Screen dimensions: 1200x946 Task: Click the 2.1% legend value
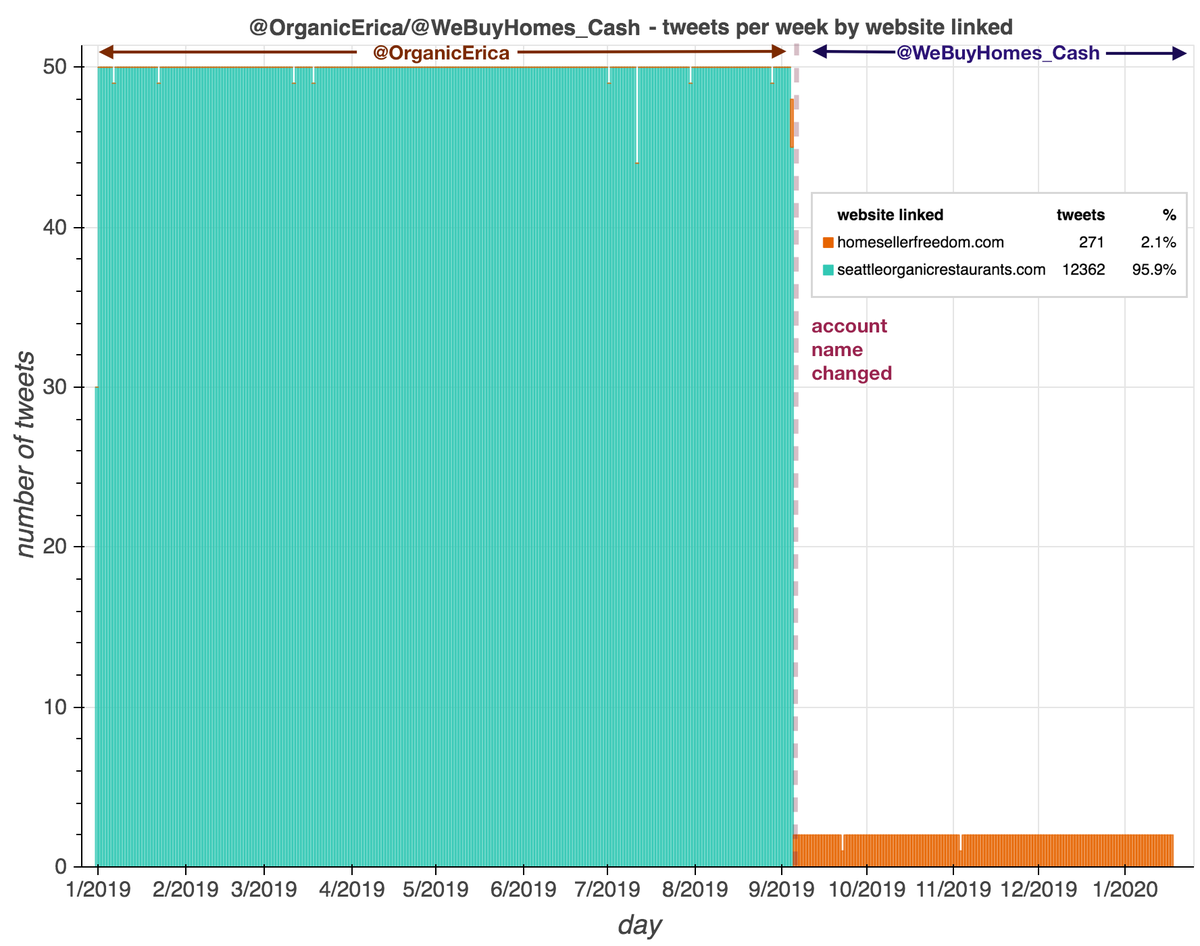[x=1160, y=243]
